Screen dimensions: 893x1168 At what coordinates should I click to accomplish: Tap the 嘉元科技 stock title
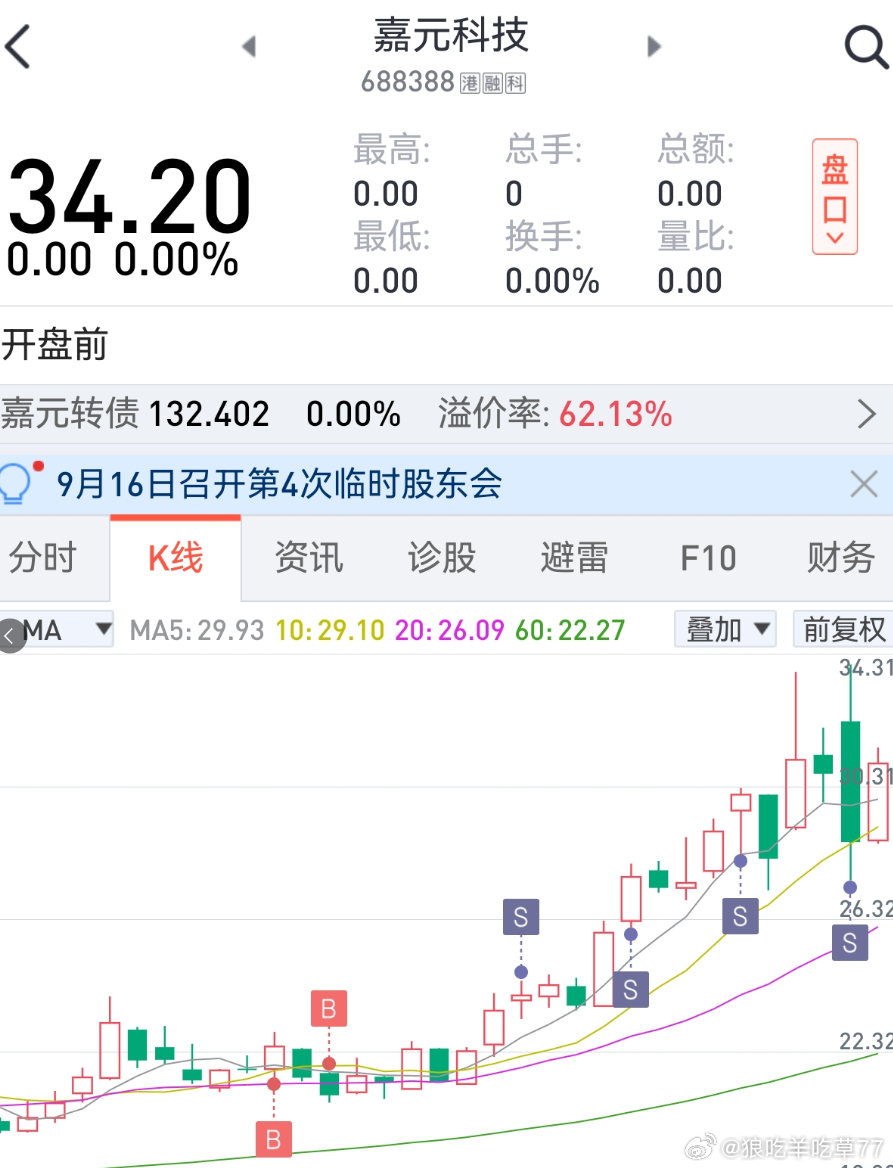pyautogui.click(x=451, y=35)
